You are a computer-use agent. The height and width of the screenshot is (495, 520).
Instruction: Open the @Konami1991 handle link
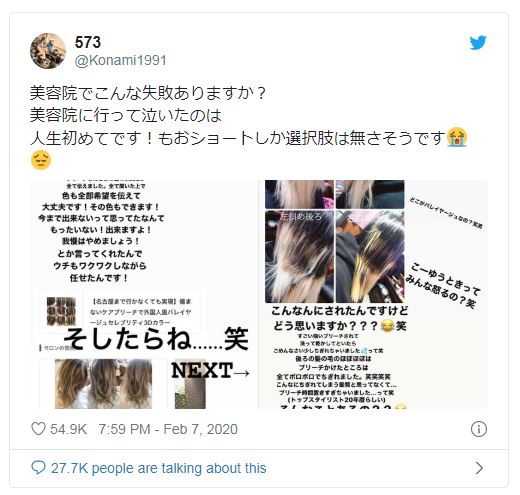120,60
